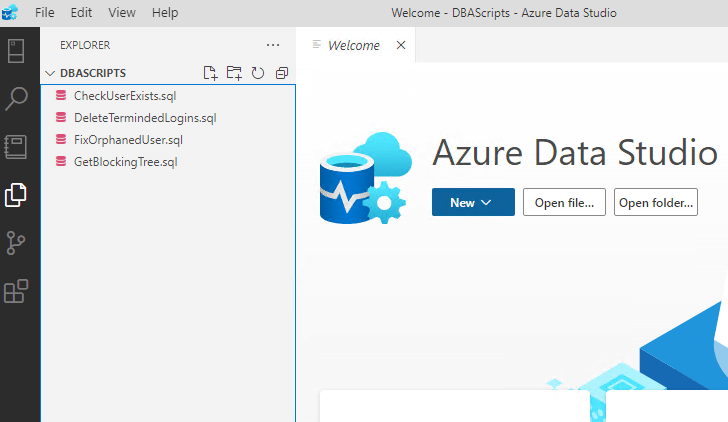Open the Edit menu
The height and width of the screenshot is (422, 728).
(x=81, y=13)
